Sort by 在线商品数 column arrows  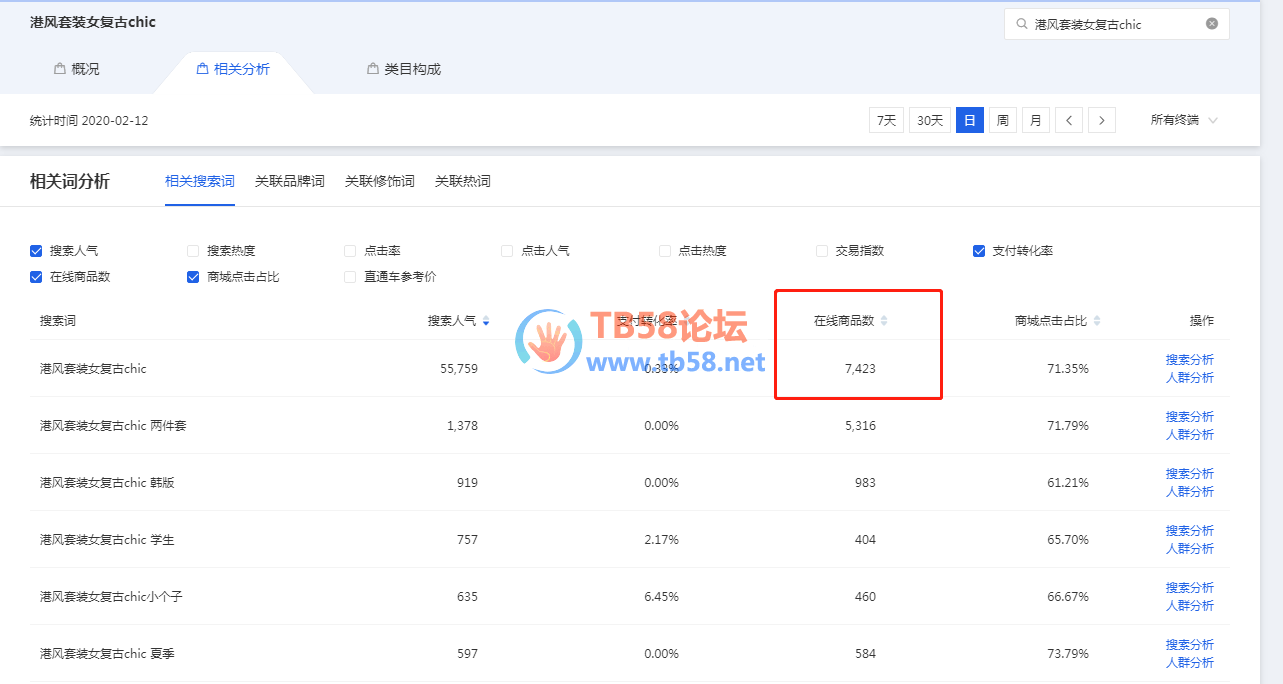coord(884,321)
